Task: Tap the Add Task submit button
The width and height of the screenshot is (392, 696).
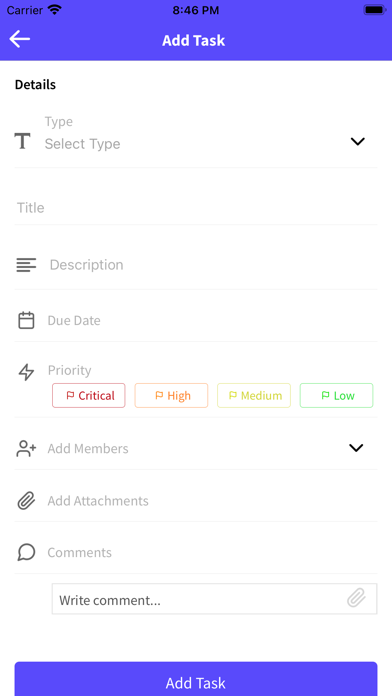Action: [196, 679]
